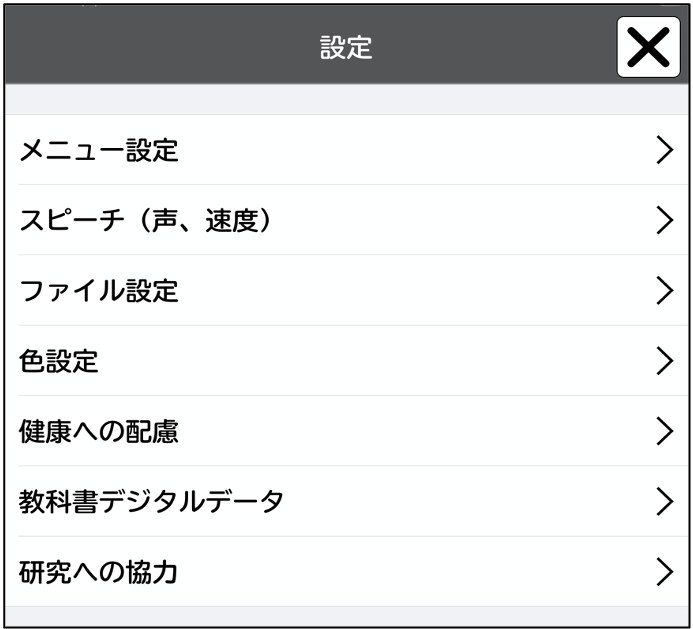Tap the chevron for 色設定
Image resolution: width=693 pixels, height=629 pixels.
[665, 360]
